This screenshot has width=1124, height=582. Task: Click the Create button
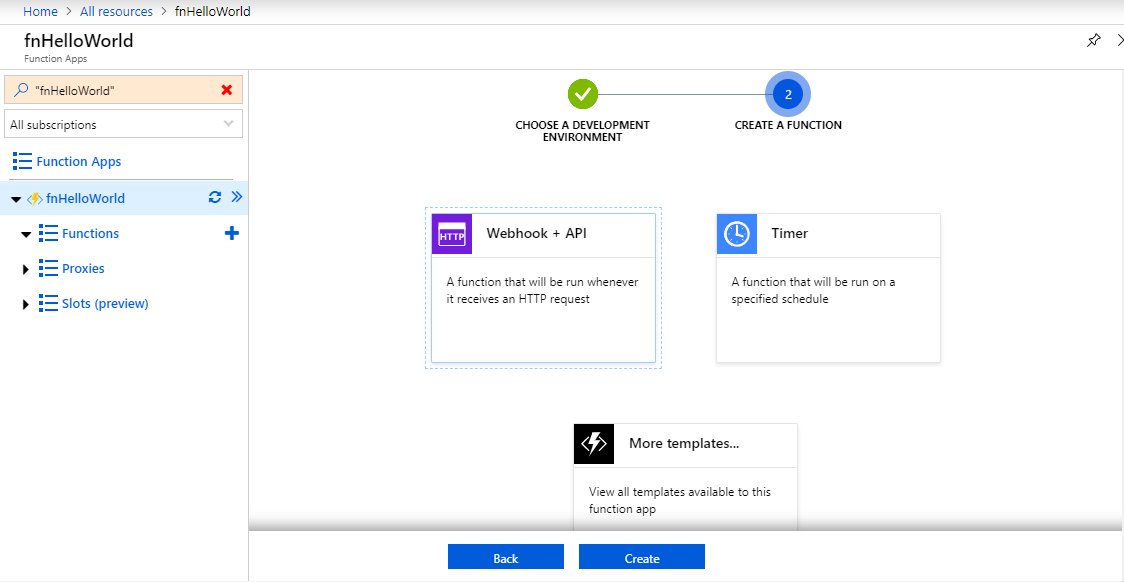click(641, 556)
